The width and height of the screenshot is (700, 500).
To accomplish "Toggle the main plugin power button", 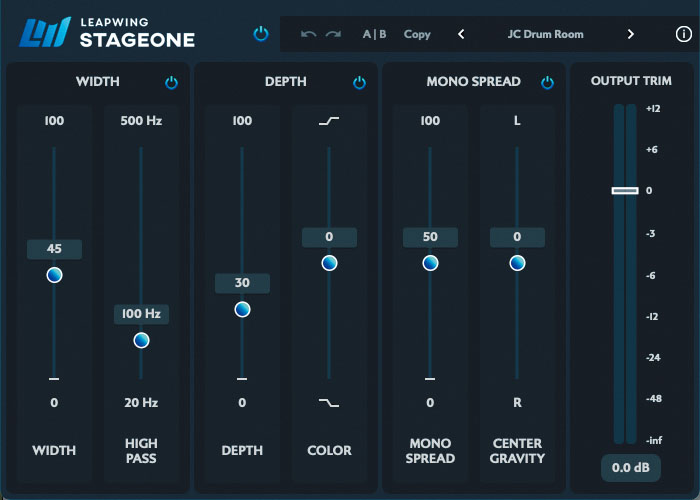I will click(261, 34).
